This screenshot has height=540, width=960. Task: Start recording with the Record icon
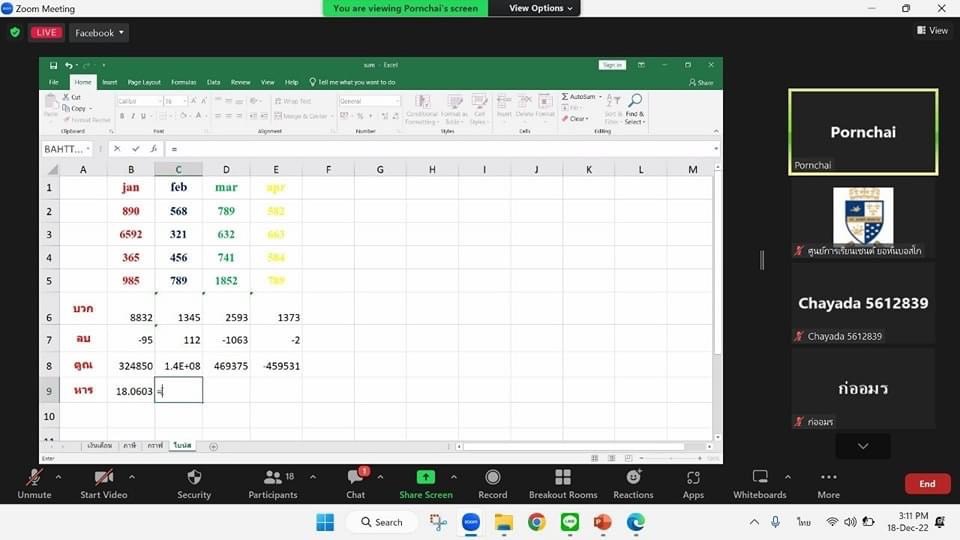tap(492, 478)
